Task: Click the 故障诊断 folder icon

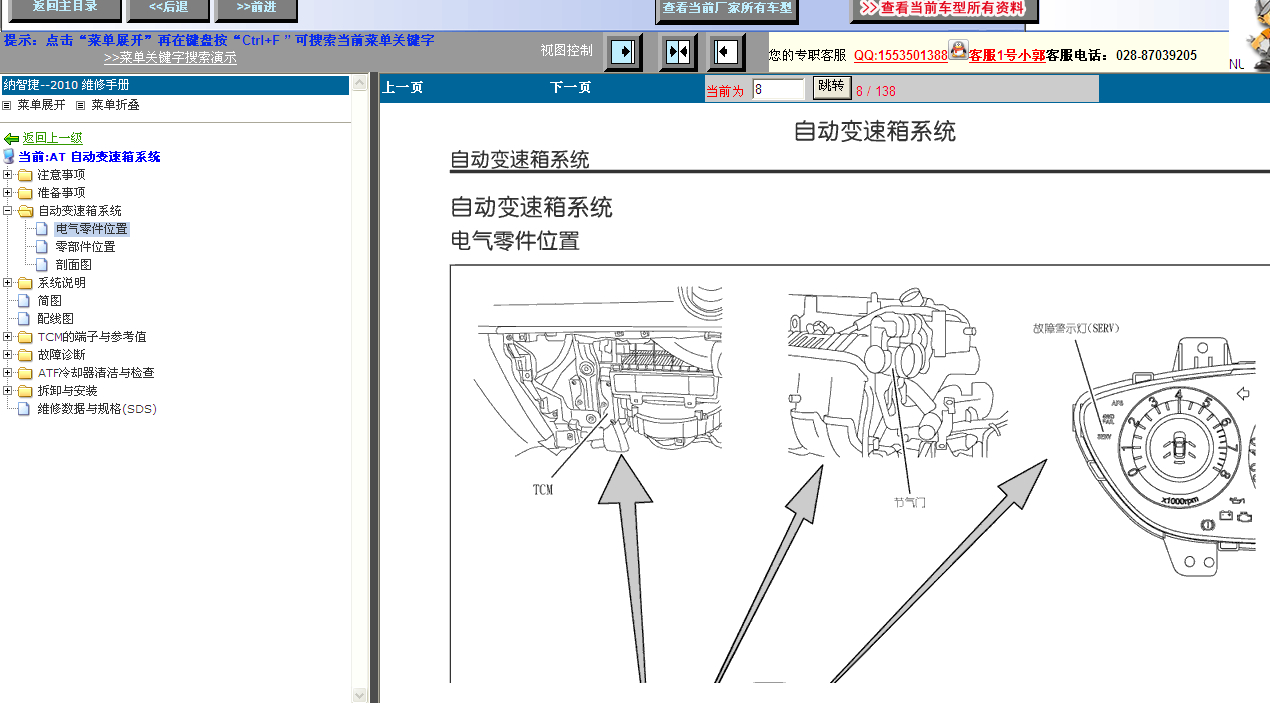Action: (26, 355)
